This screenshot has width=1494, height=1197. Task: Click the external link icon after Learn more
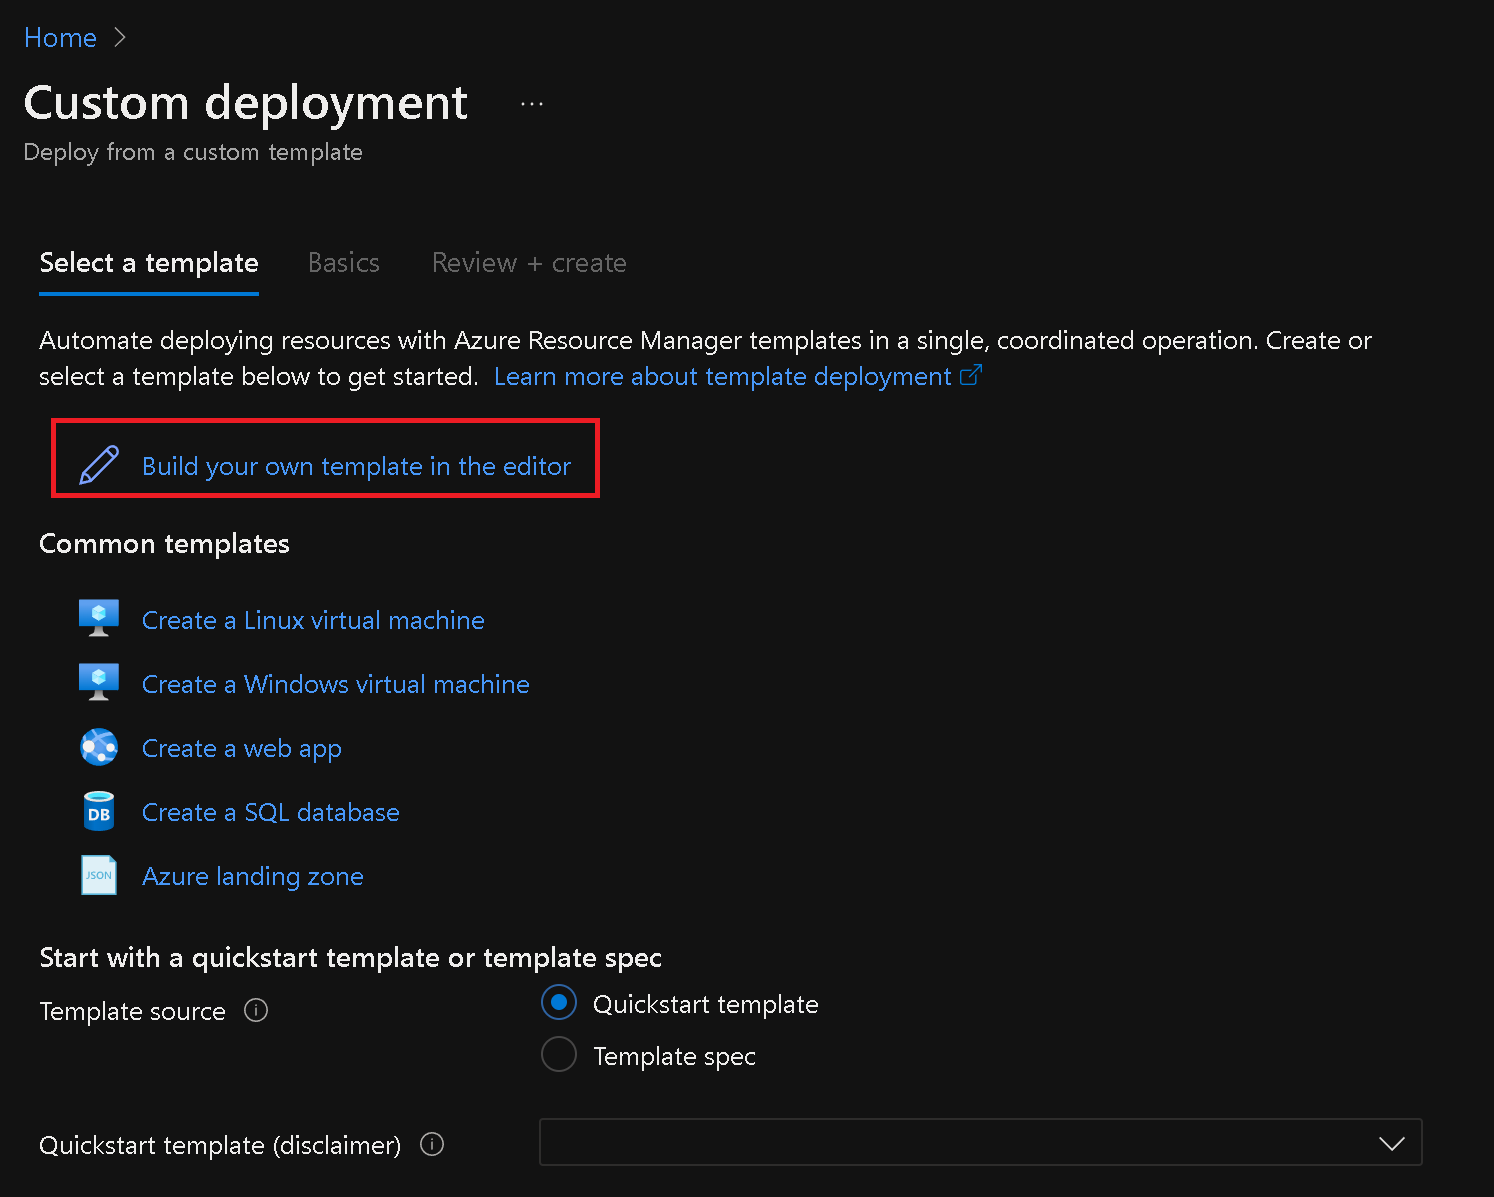pos(971,375)
